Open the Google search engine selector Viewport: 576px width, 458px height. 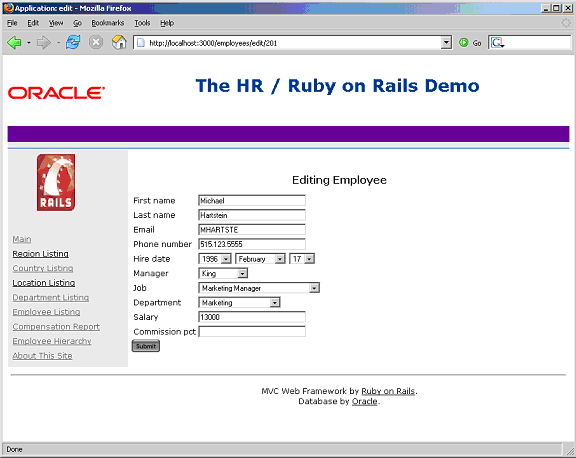[x=497, y=43]
